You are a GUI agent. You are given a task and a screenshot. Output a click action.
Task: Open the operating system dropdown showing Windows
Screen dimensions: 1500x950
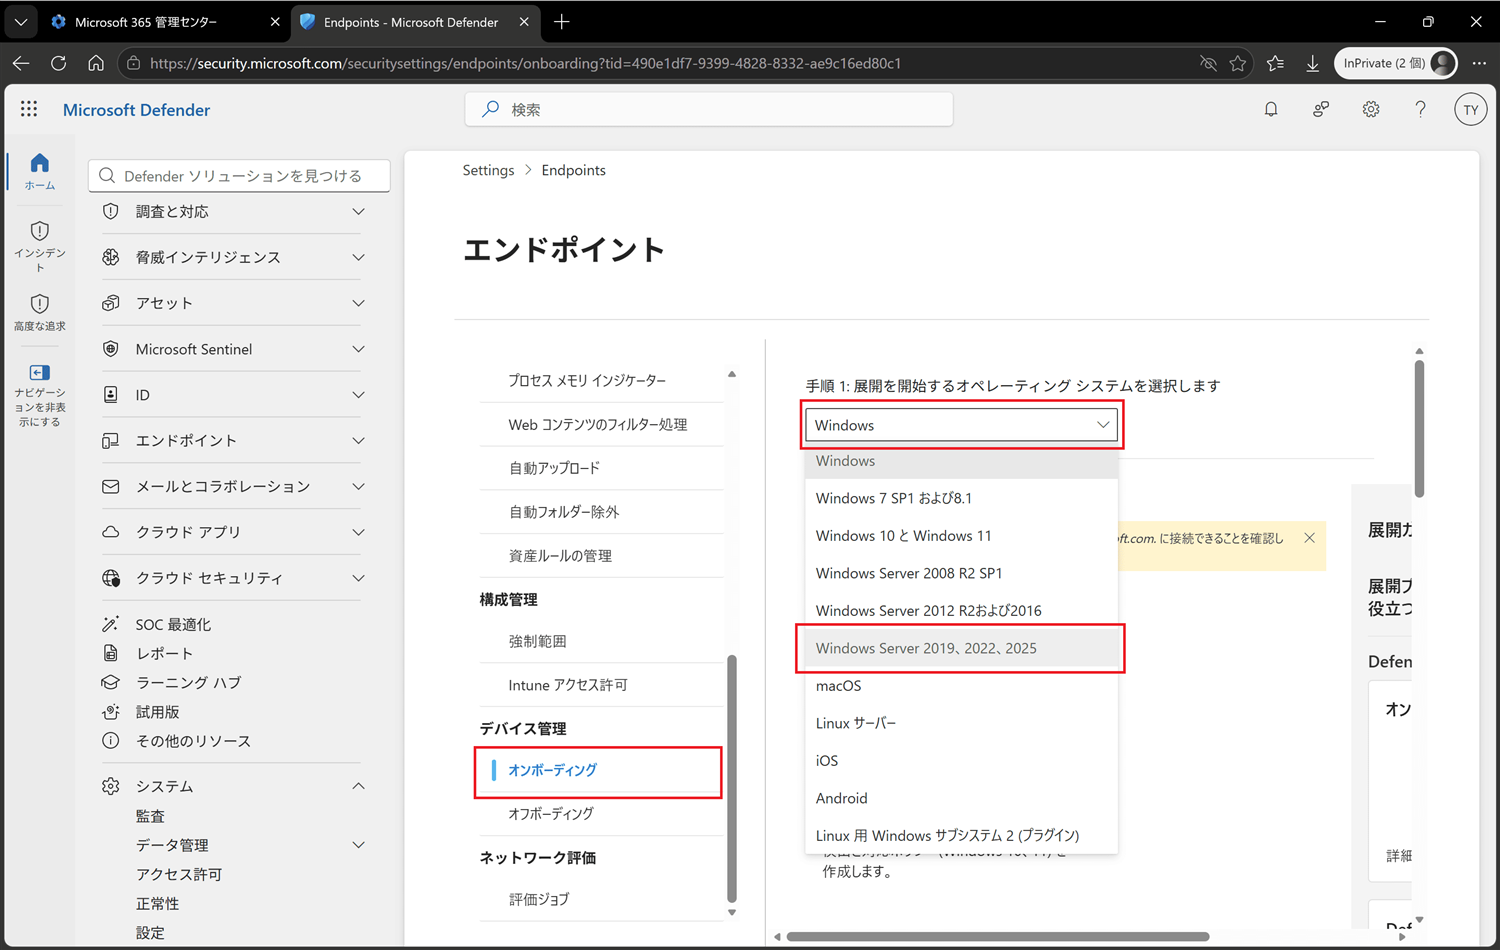pos(961,425)
